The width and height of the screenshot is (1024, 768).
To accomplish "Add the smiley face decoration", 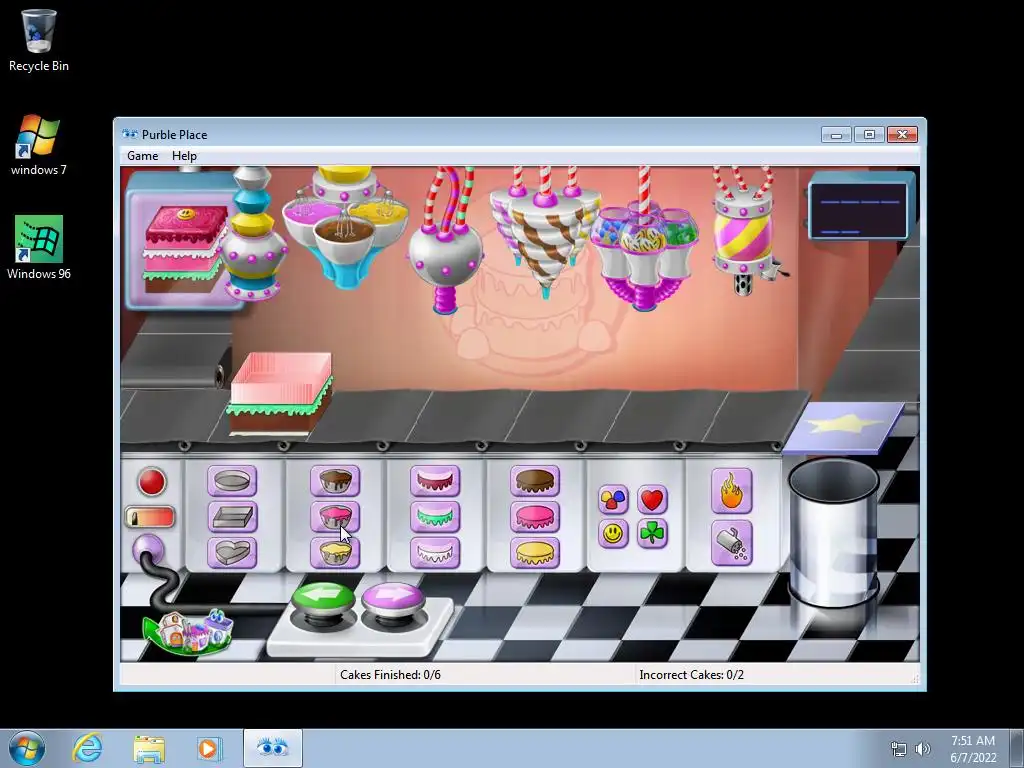I will pyautogui.click(x=613, y=534).
